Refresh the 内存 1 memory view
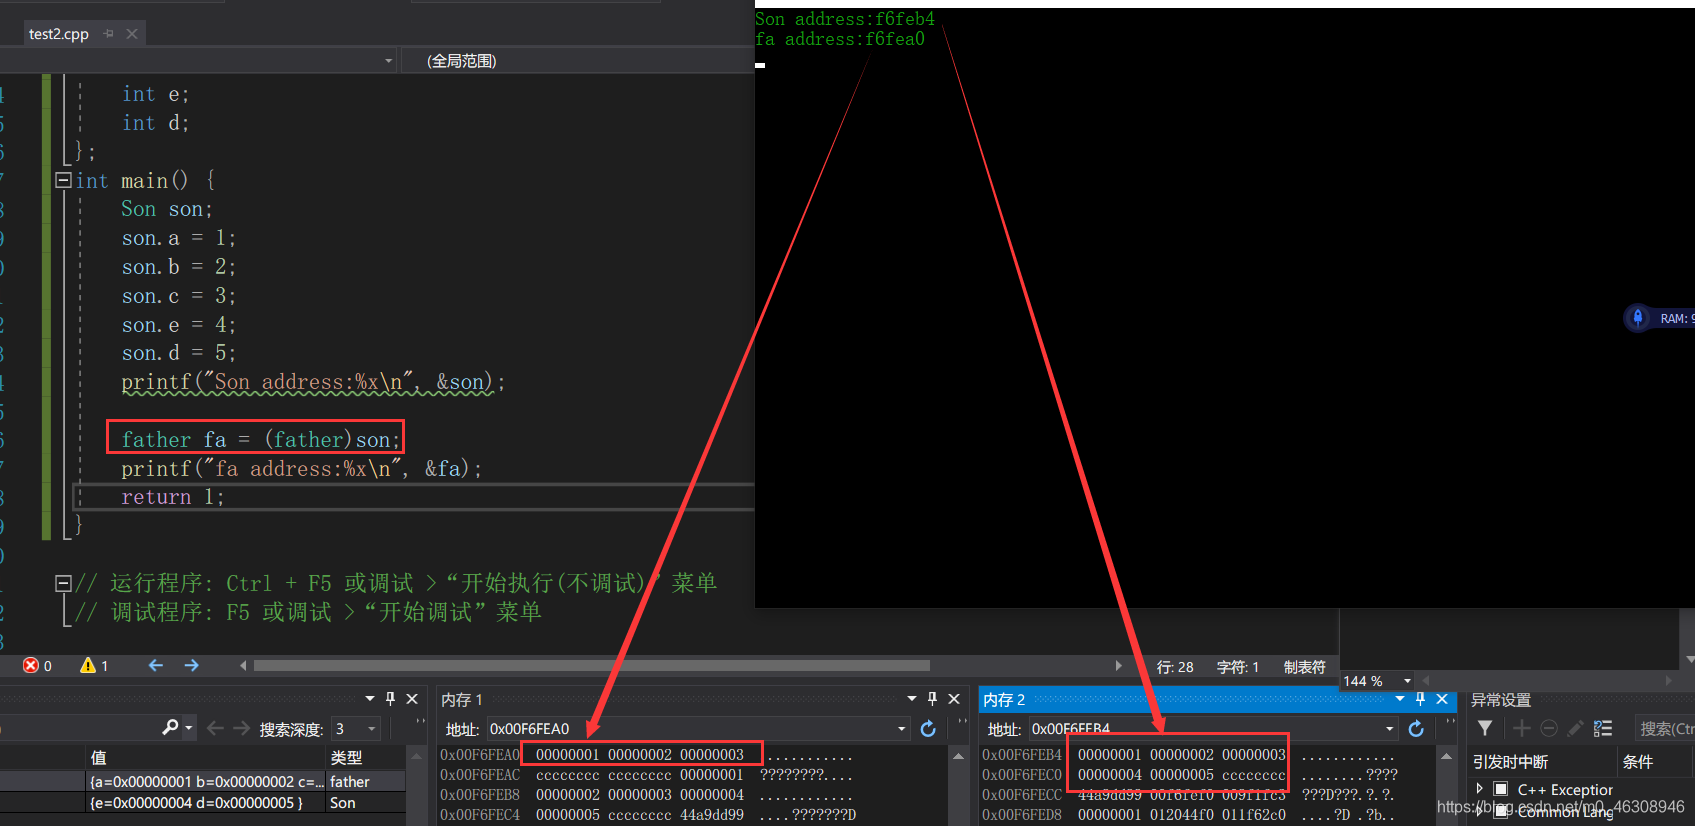 click(928, 729)
